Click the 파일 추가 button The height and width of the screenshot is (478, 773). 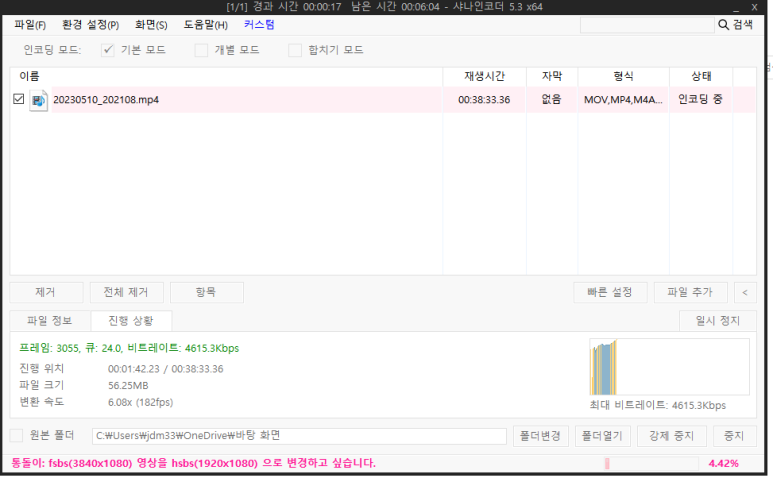point(691,292)
